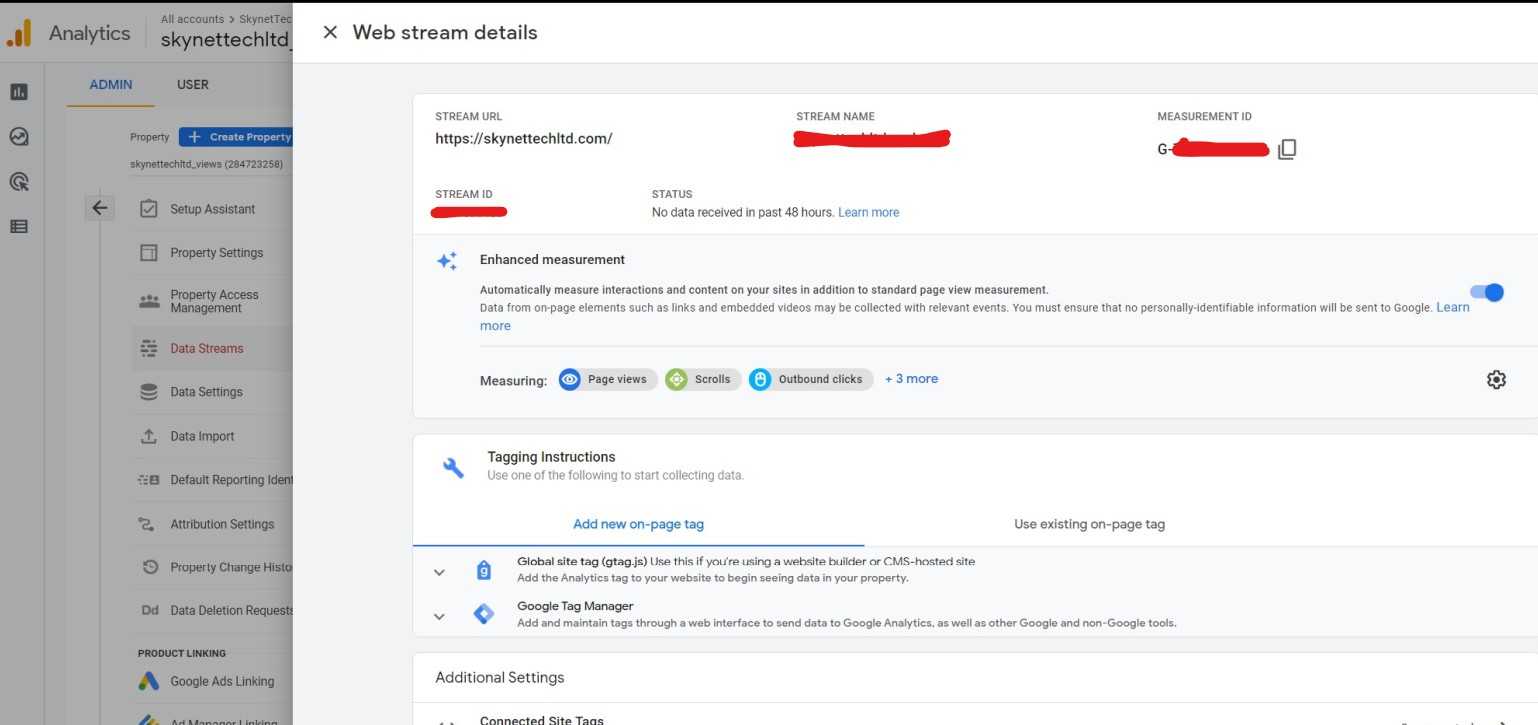
Task: Select the stream URL https://skynettechltd.com/
Action: coord(523,139)
